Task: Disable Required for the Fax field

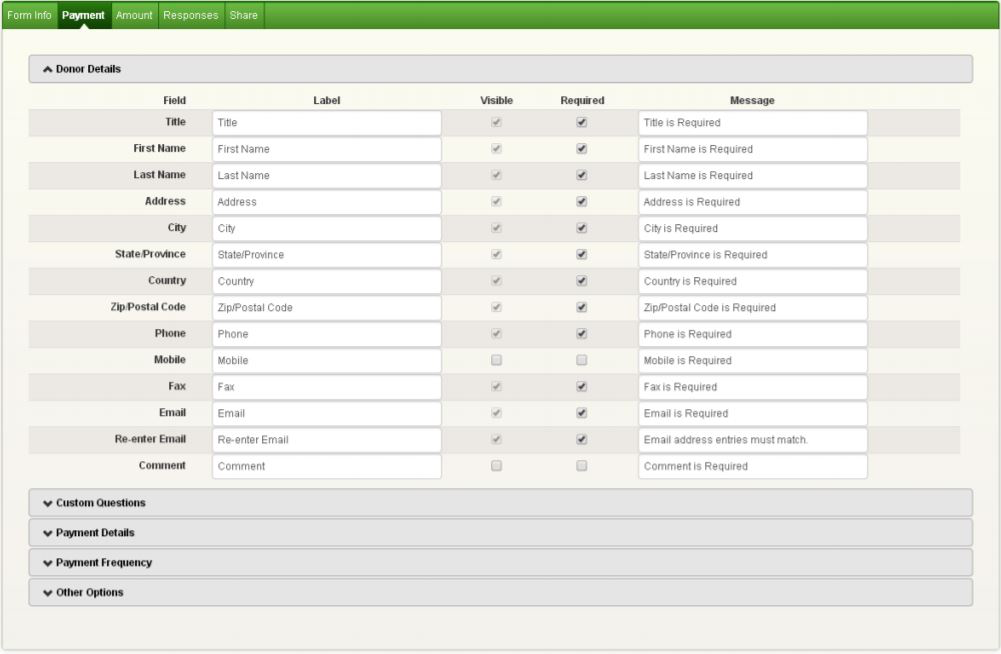Action: 582,387
